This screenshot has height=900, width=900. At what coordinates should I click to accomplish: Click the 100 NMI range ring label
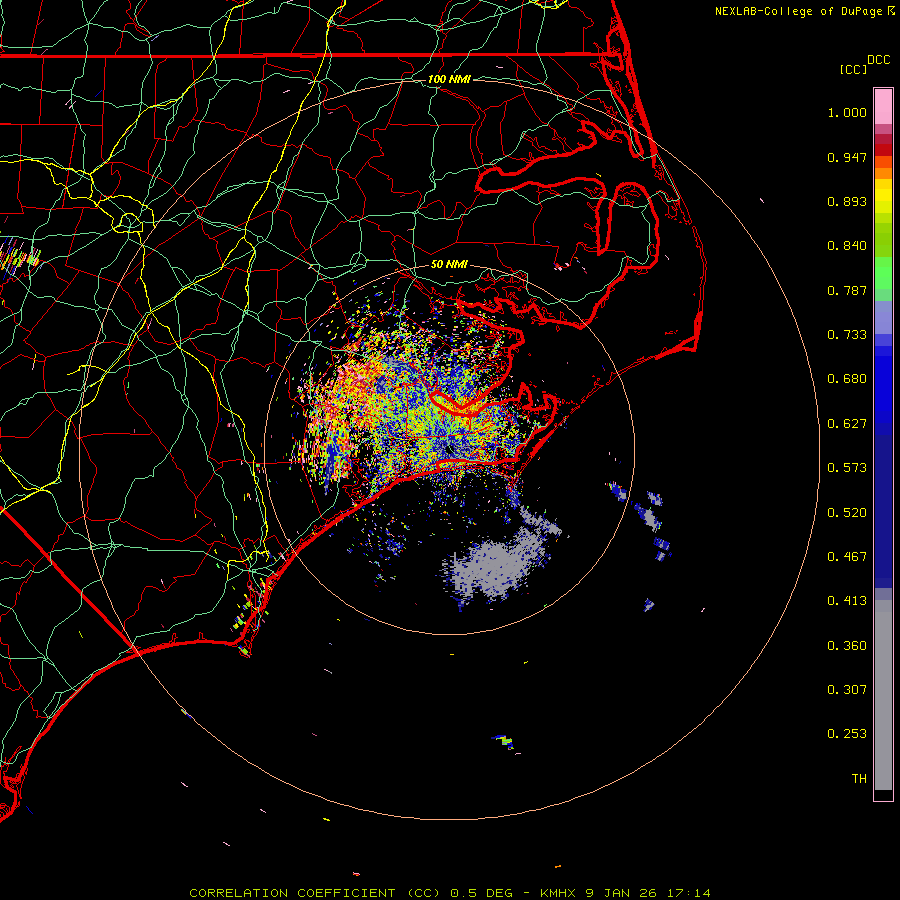[x=449, y=79]
